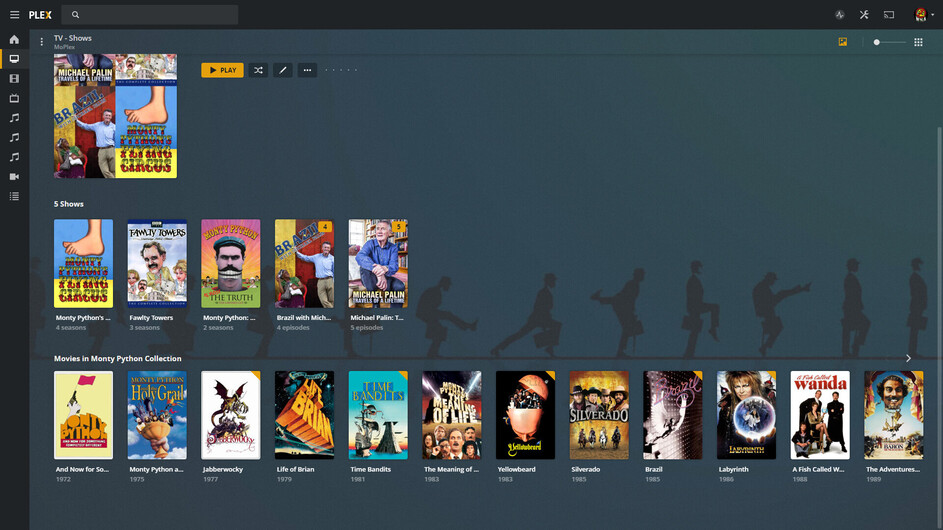Click the cast to device icon
The image size is (943, 530).
click(889, 14)
